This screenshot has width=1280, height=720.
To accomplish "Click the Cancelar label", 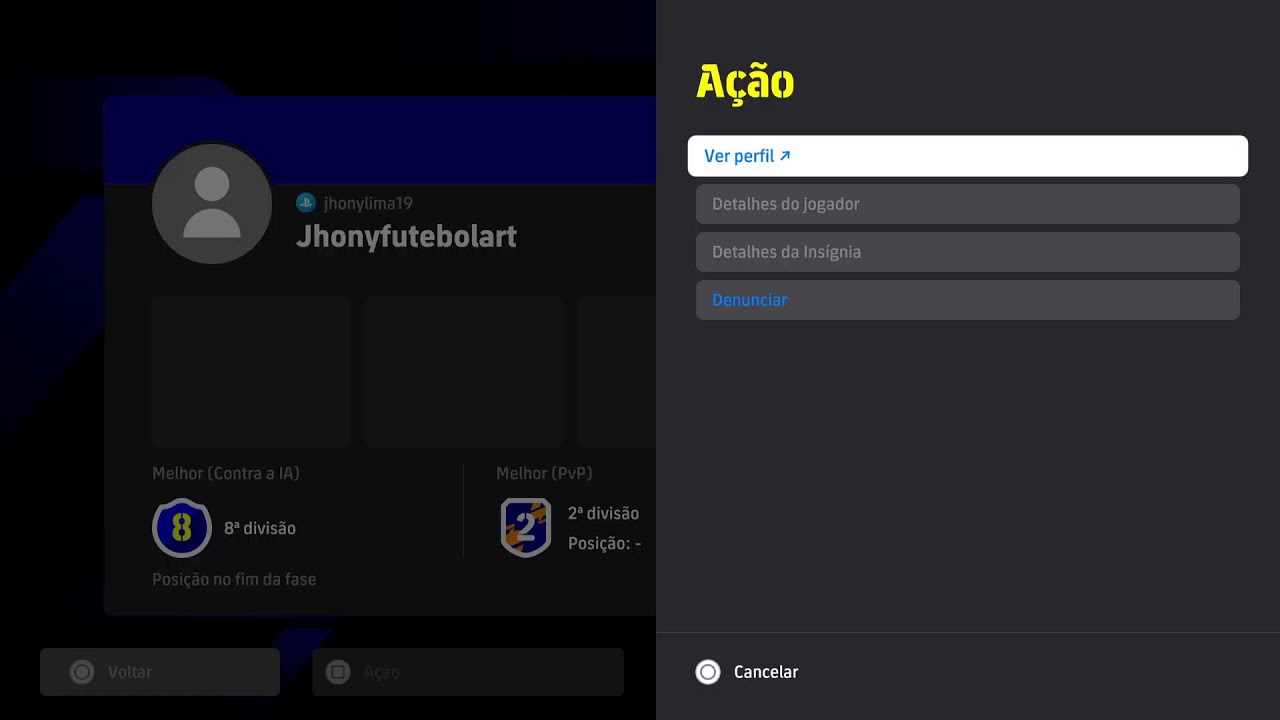I will click(x=766, y=672).
